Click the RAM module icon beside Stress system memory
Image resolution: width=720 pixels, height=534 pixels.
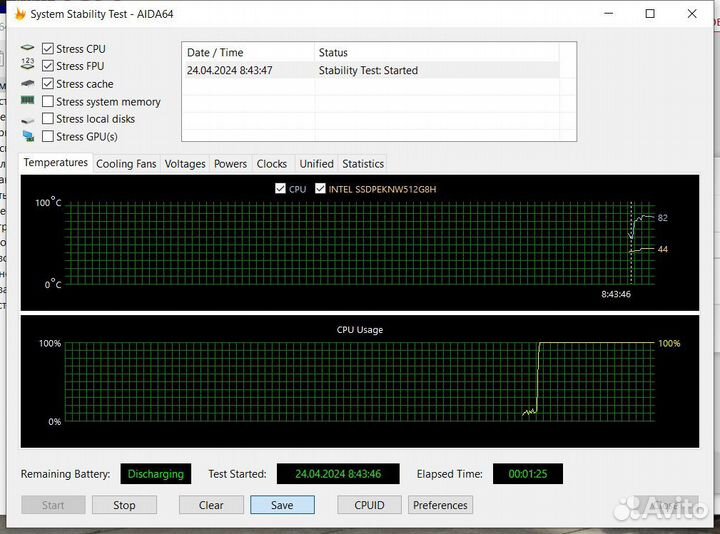[28, 100]
